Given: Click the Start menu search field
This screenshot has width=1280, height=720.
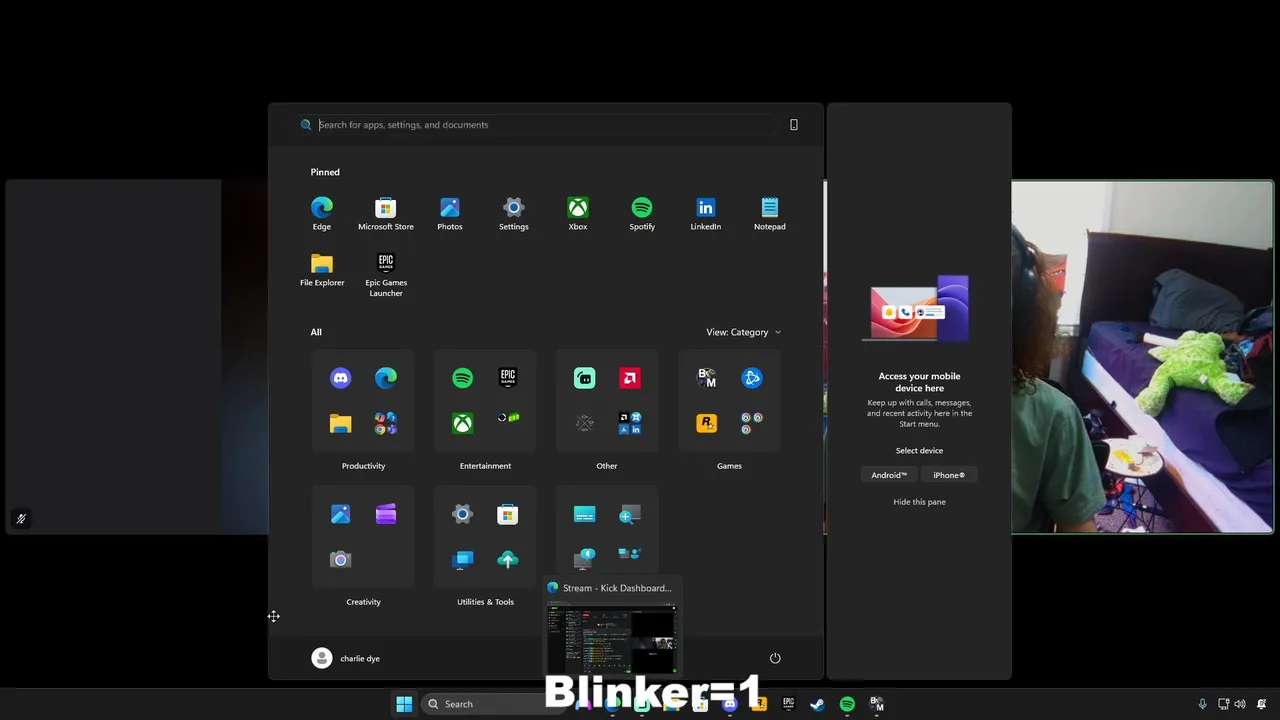Looking at the screenshot, I should coord(537,125).
